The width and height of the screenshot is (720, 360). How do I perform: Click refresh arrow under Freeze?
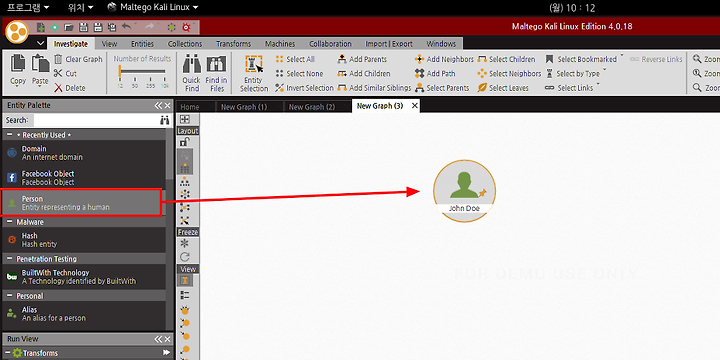point(185,257)
